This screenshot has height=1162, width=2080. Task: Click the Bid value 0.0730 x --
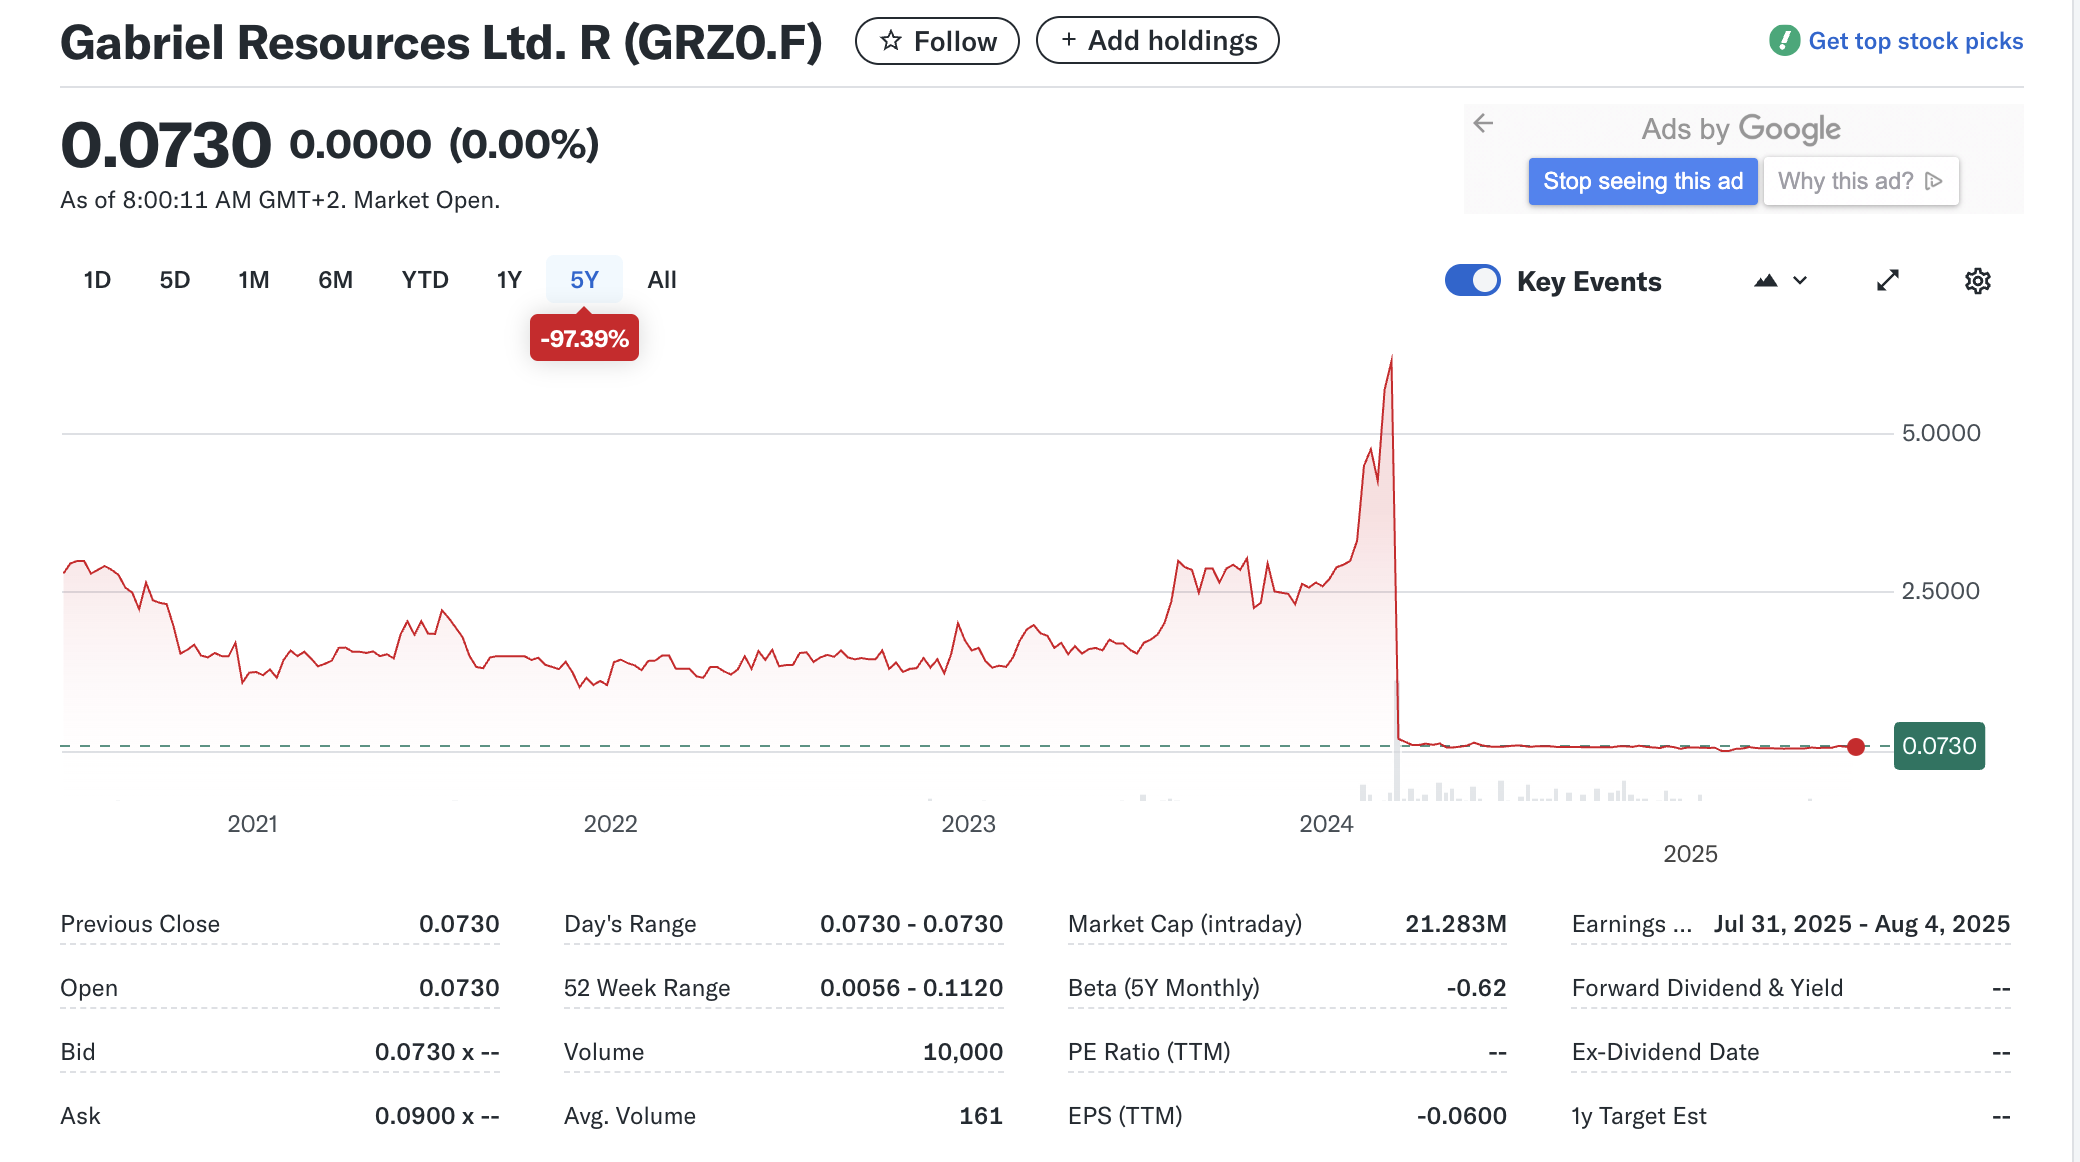pos(437,1052)
